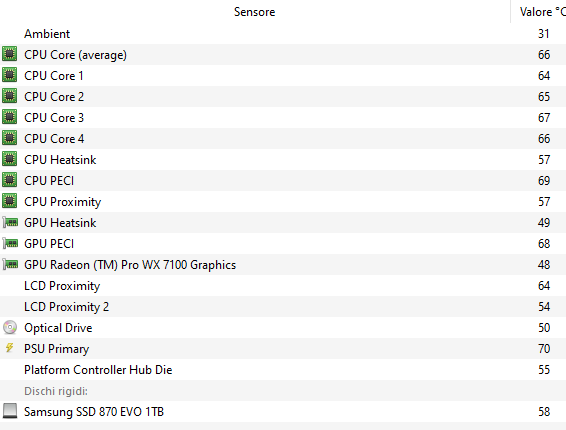Sort by the Valore °C column header

(539, 12)
